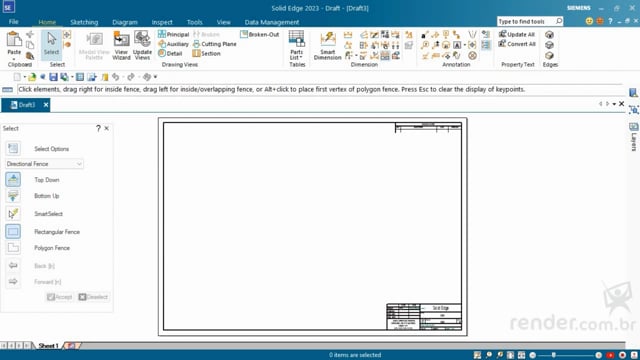Click the Accept button in Select panel
The height and width of the screenshot is (360, 640).
coord(60,297)
